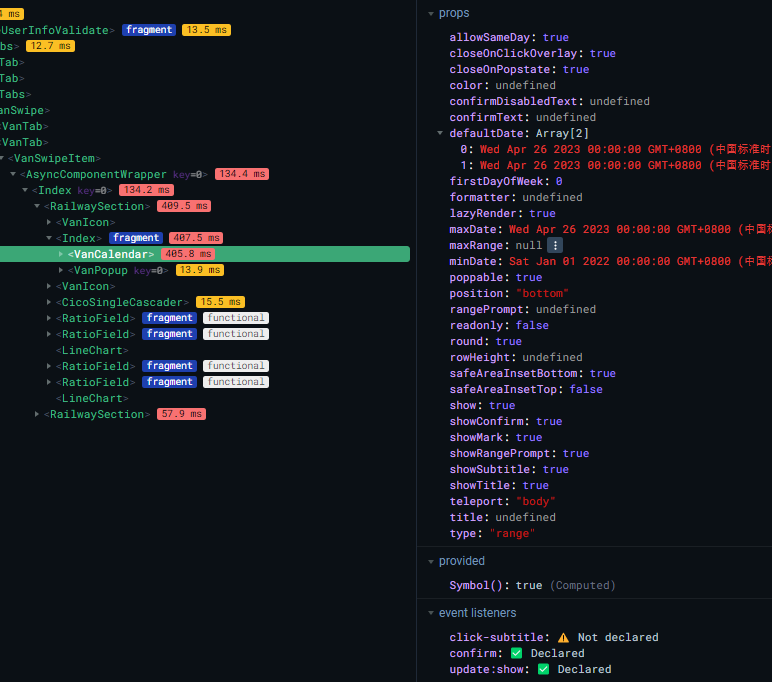
Task: Click the 134.4 ms timing badge
Action: [x=242, y=174]
